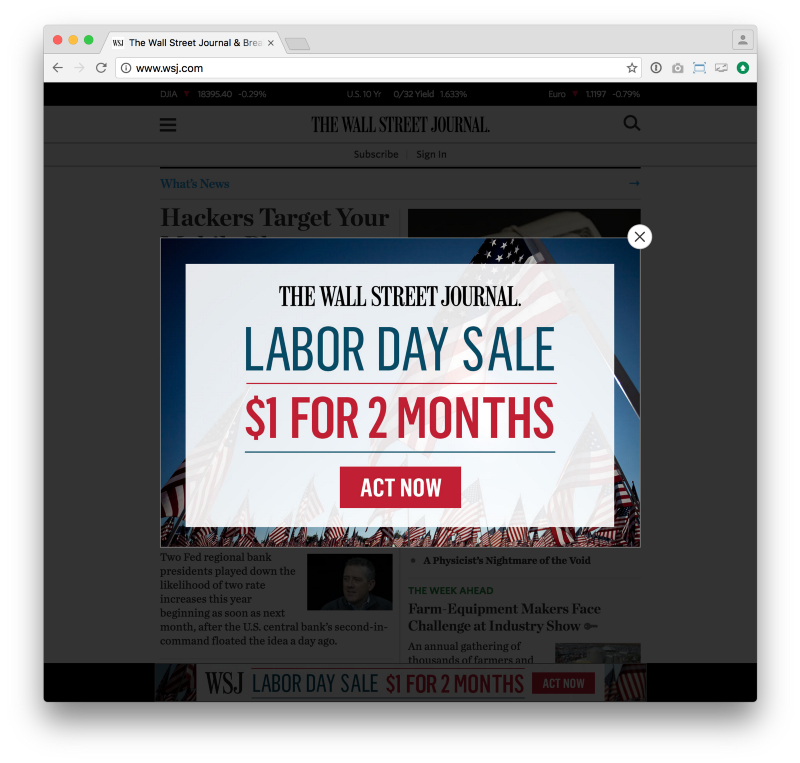The image size is (800, 763).
Task: Reload the page with refresh icon
Action: (101, 68)
